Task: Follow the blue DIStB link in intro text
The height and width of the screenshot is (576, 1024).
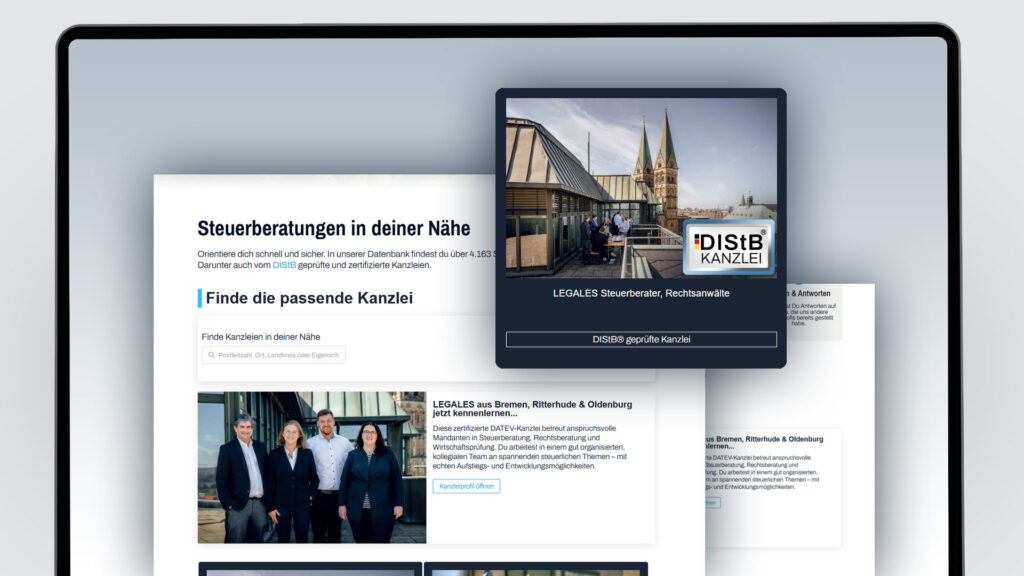Action: (x=284, y=265)
